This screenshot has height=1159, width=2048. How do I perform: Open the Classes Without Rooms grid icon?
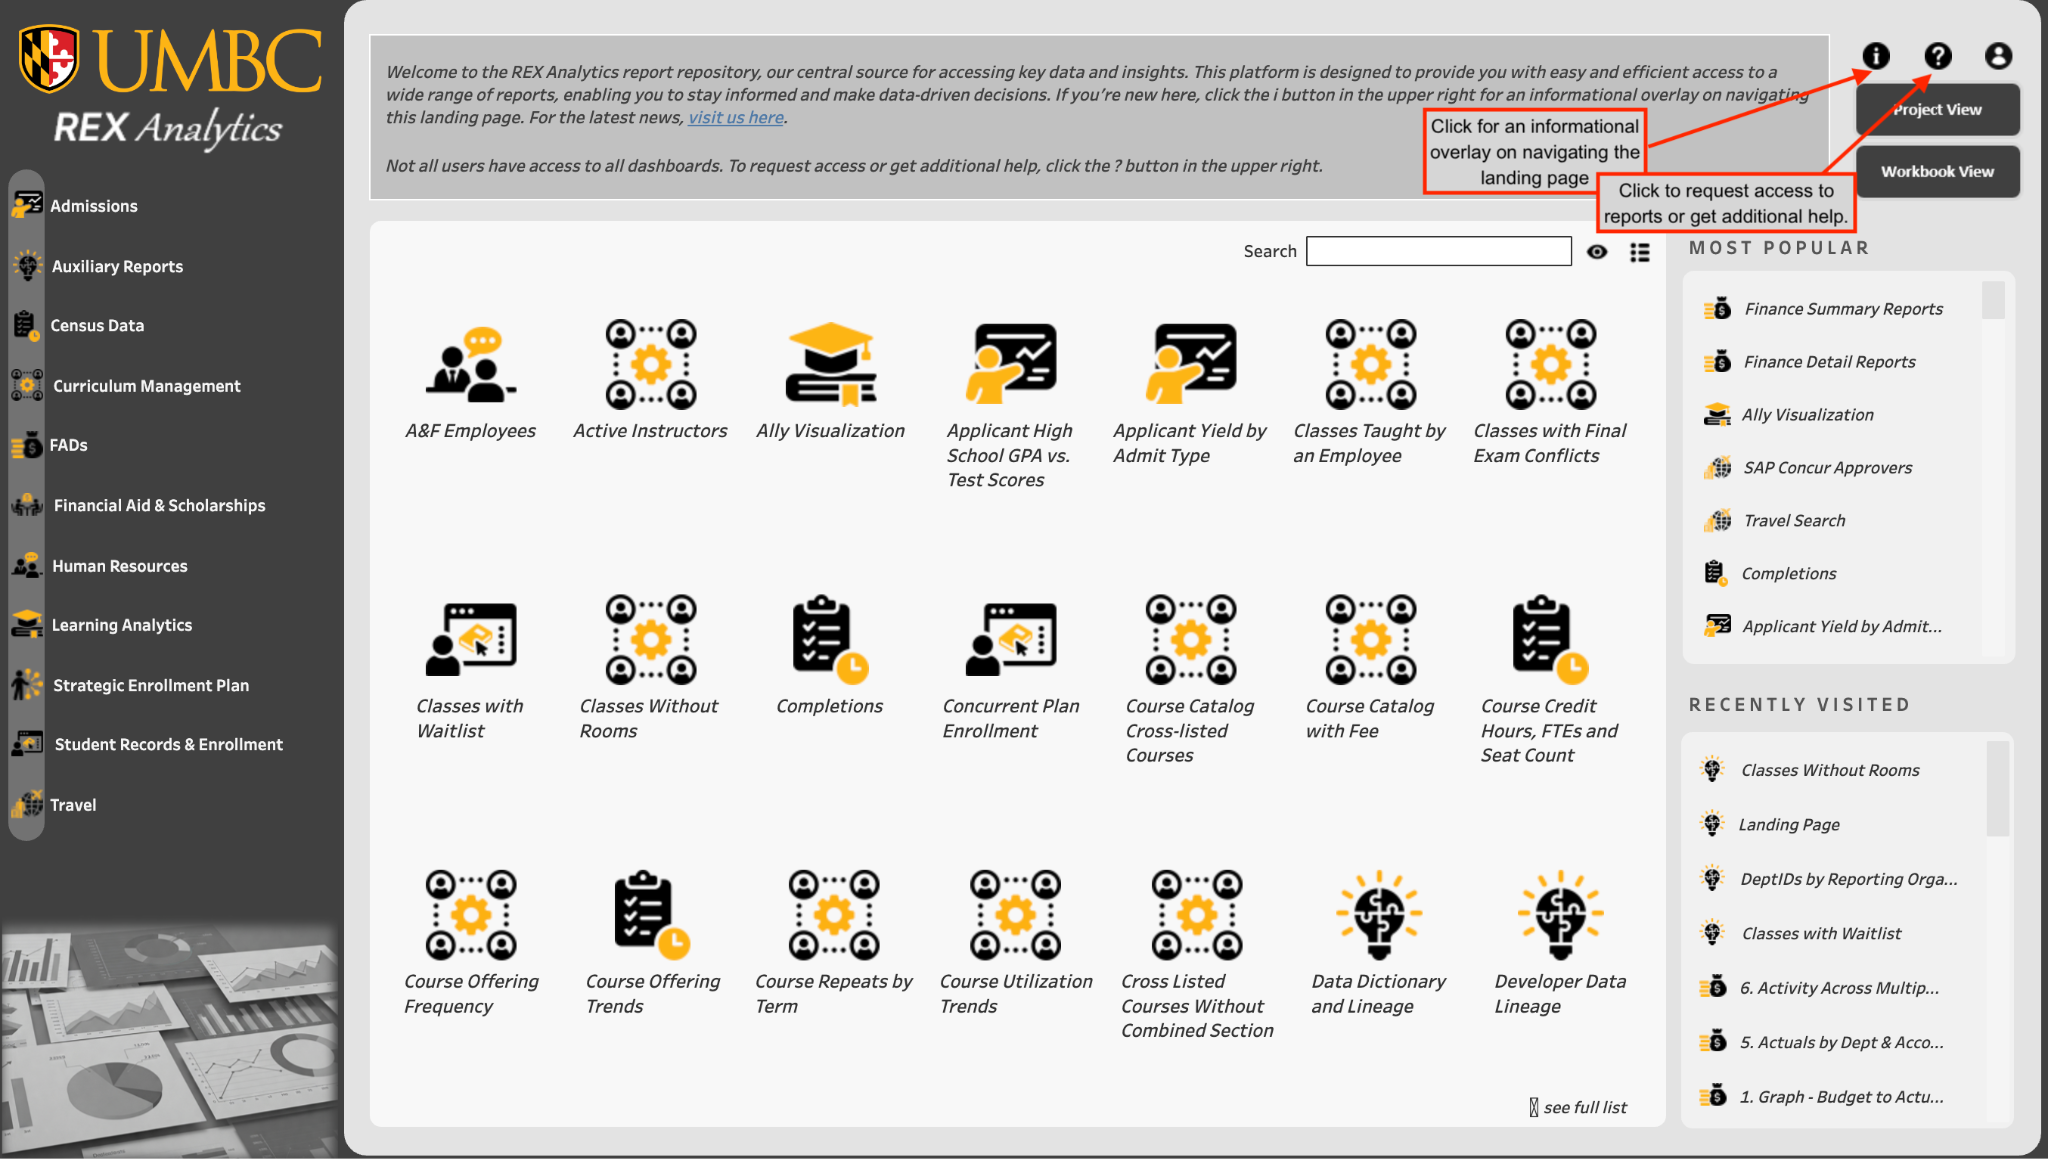tap(651, 639)
